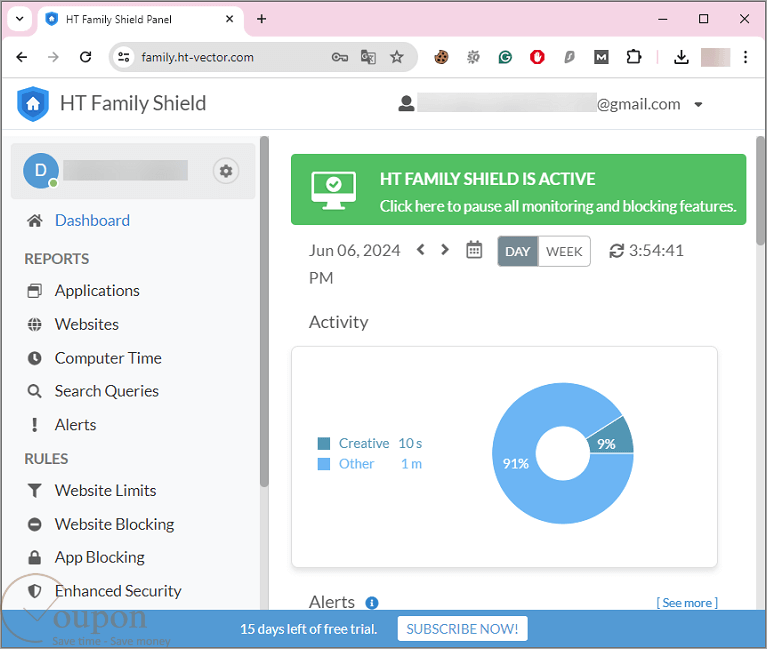Image resolution: width=767 pixels, height=649 pixels.
Task: Click the SUBSCRIBE NOW! button
Action: click(x=462, y=628)
